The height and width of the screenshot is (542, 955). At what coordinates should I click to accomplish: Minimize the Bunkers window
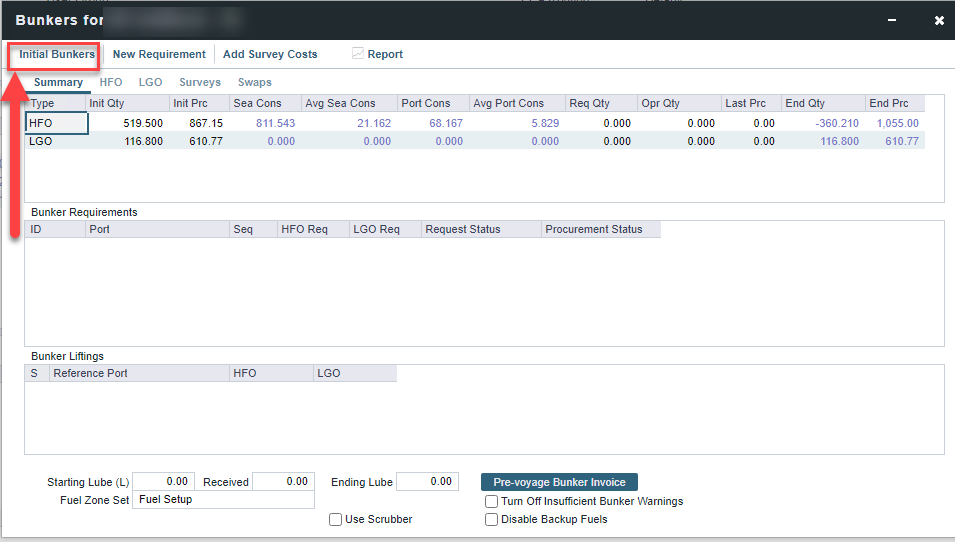891,20
